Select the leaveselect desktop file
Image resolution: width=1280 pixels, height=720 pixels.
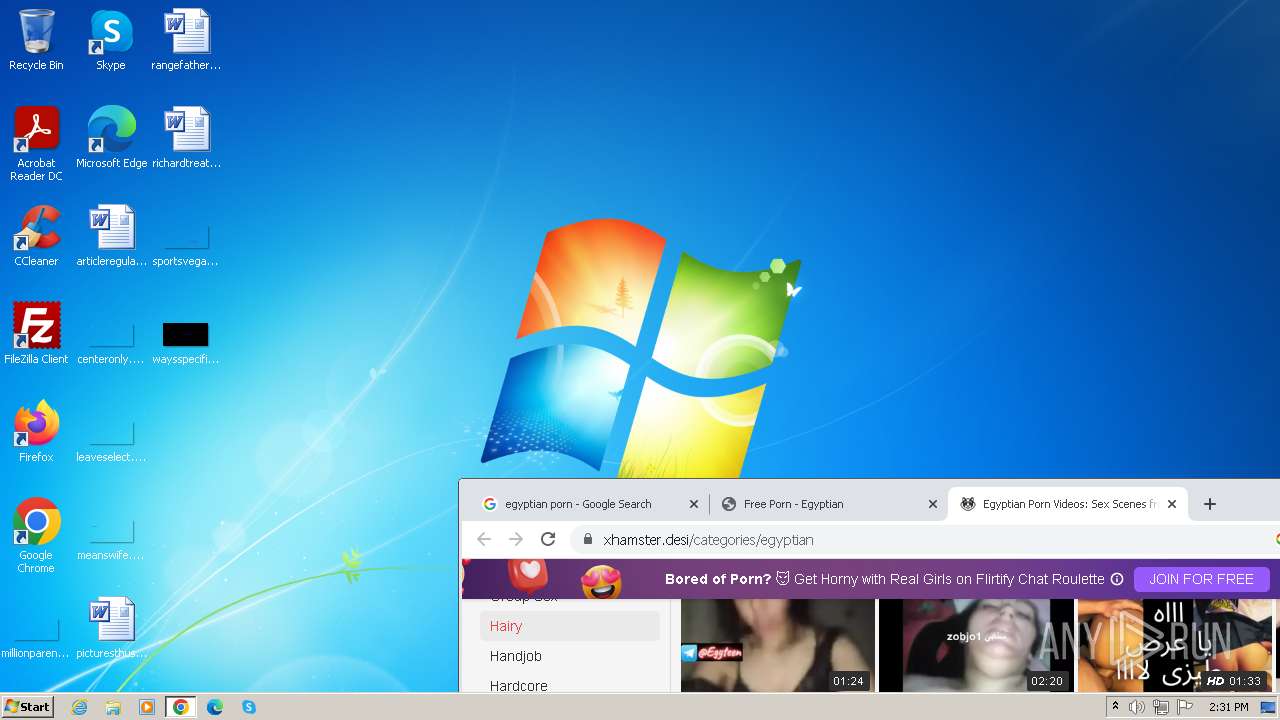[x=111, y=441]
